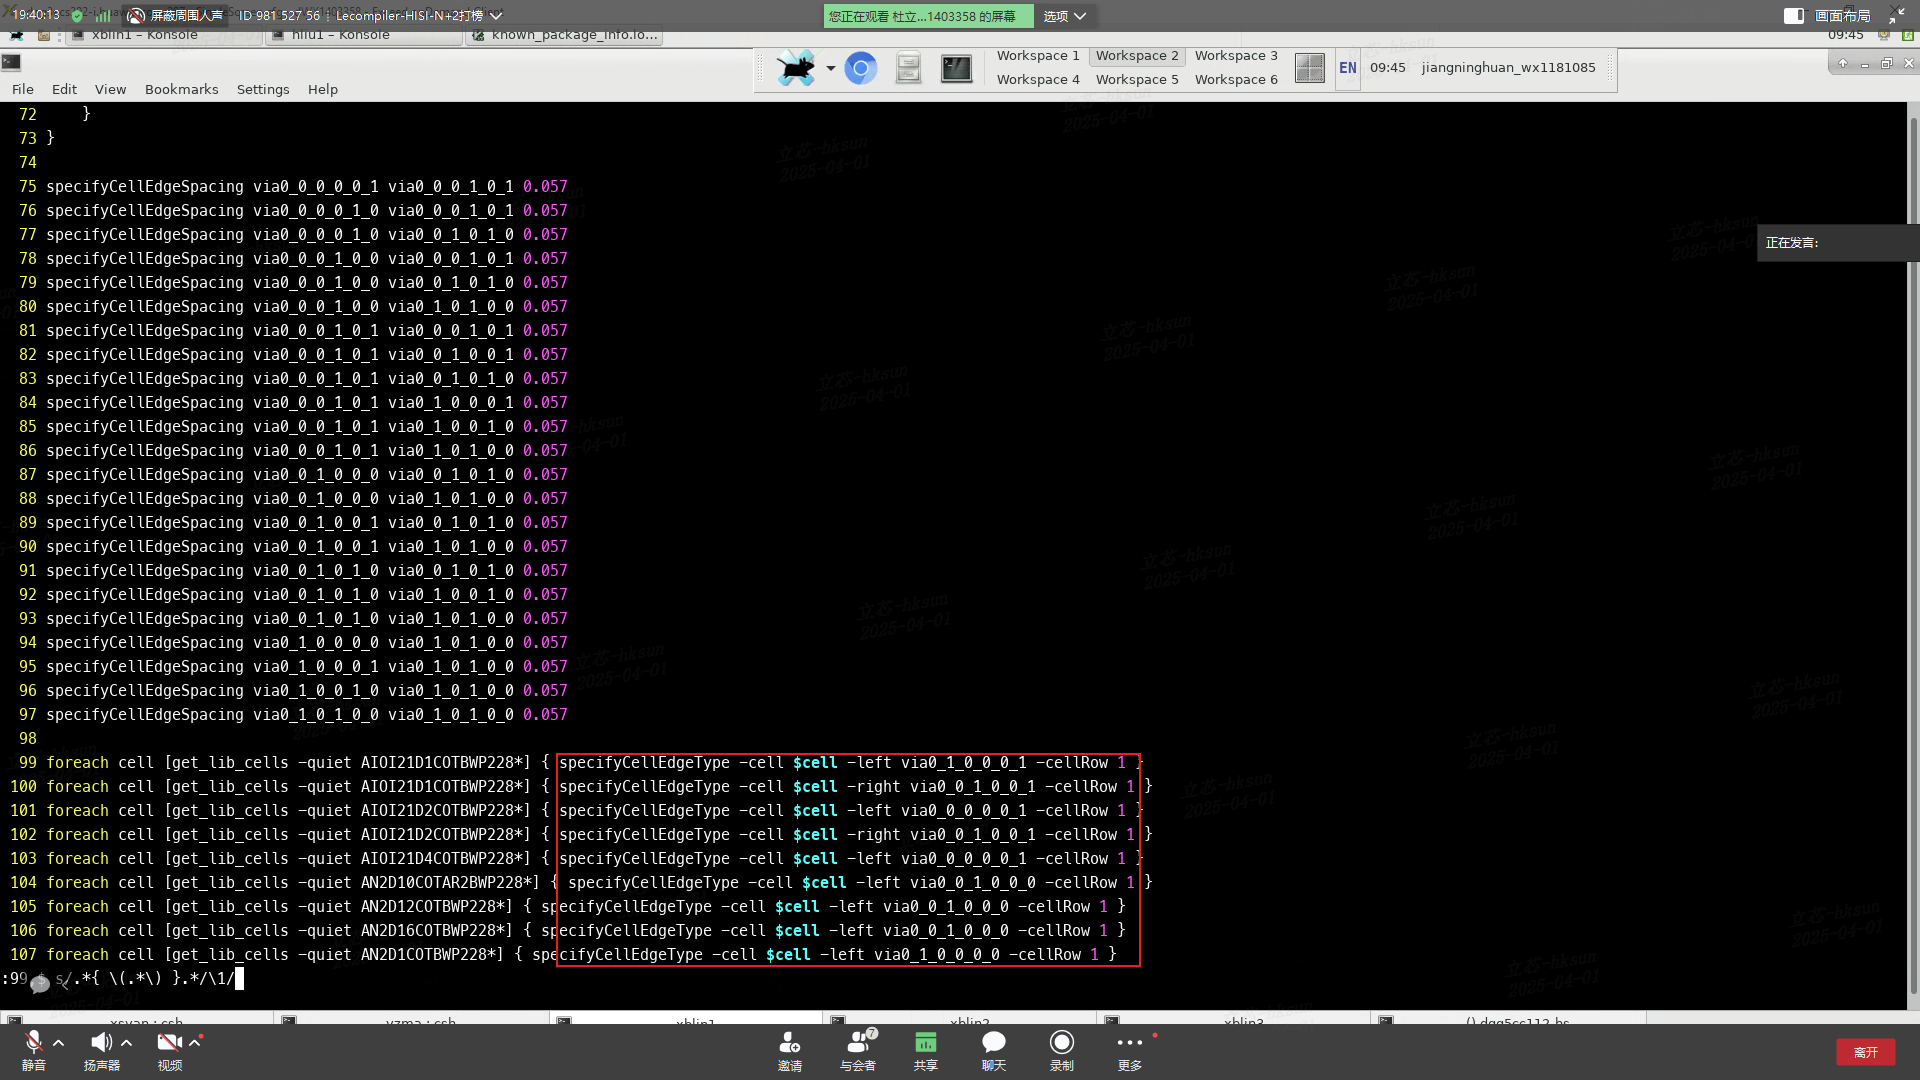Click the microphone mute icon

click(x=33, y=1043)
